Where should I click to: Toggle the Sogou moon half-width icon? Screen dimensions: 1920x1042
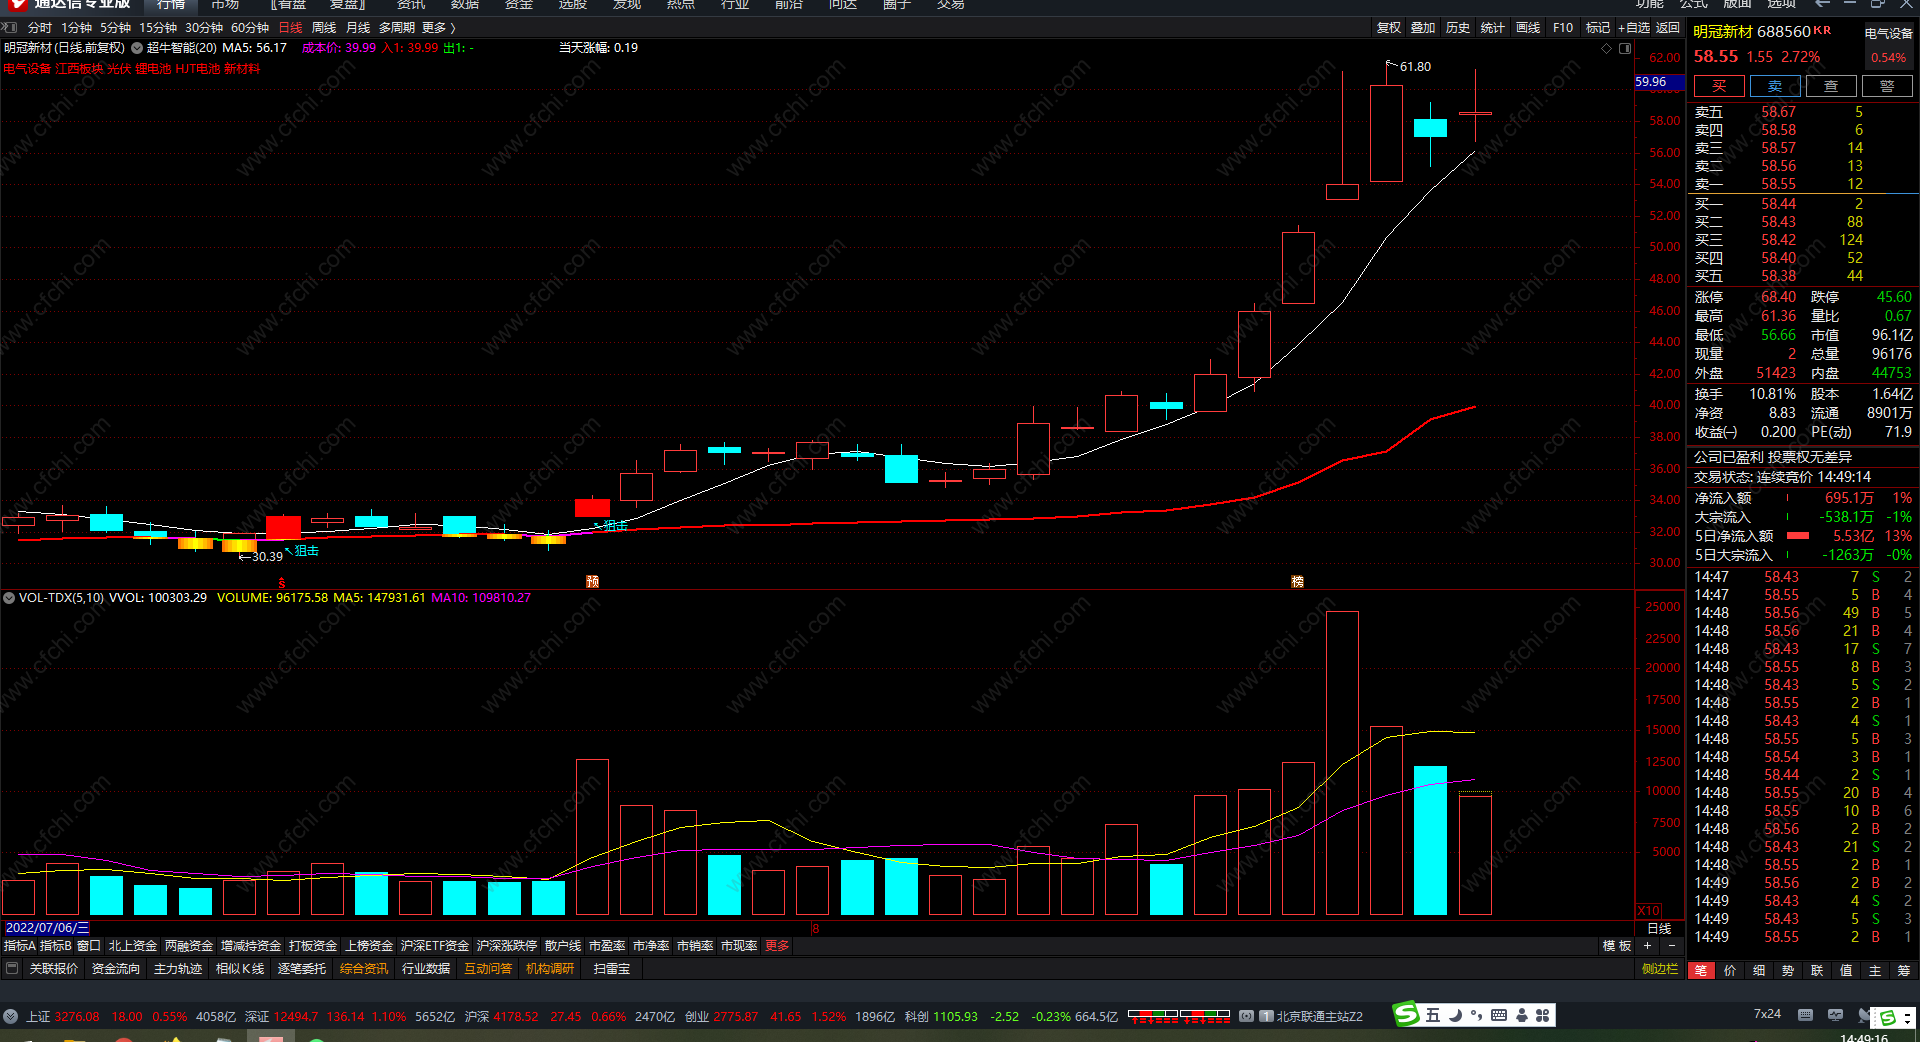tap(1455, 1015)
